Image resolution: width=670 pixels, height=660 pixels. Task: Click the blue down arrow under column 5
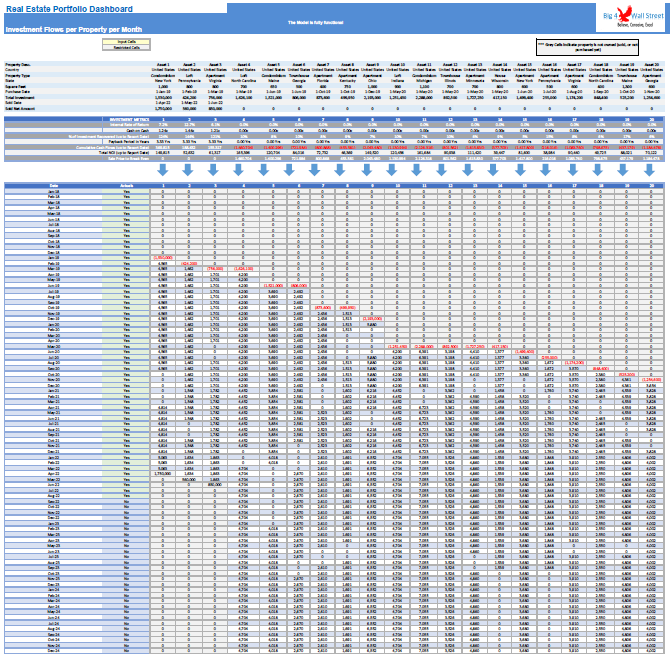(x=264, y=170)
